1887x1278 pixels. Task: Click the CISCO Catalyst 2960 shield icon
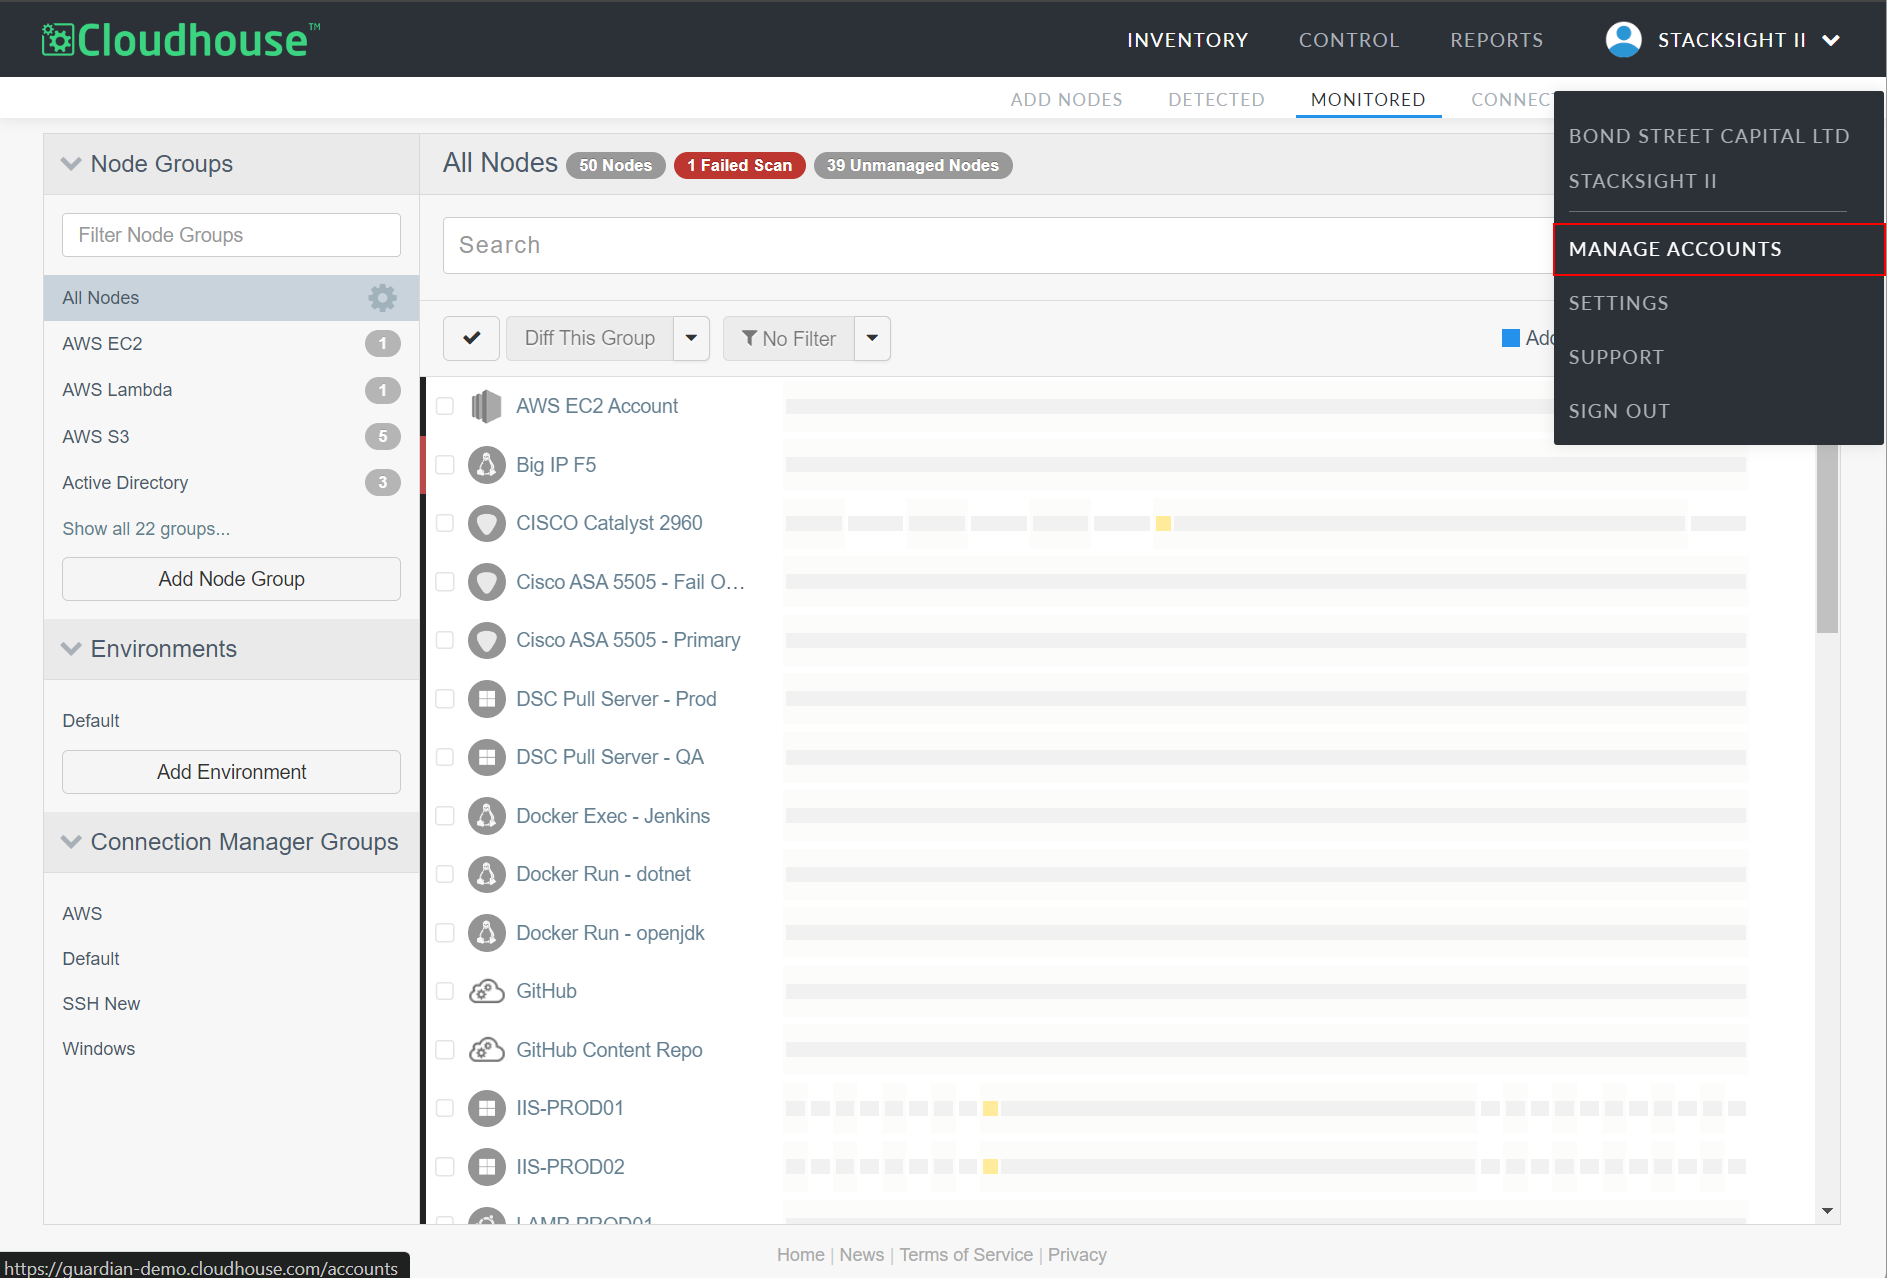pos(486,523)
